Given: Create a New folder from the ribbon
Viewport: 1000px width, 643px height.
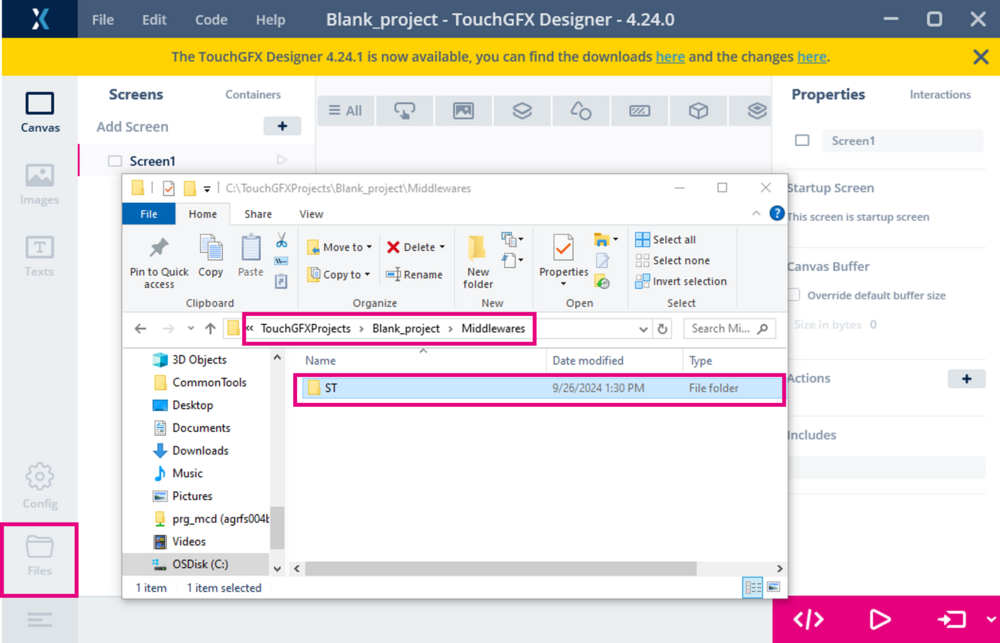Looking at the screenshot, I should [478, 263].
